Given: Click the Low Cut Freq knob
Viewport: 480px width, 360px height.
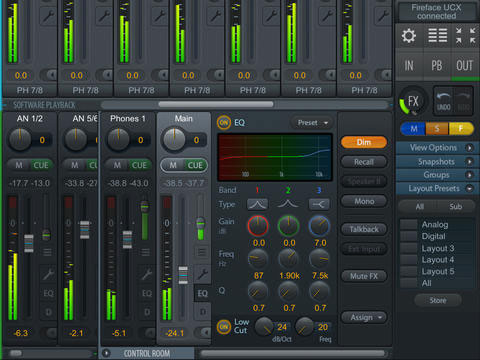Looking at the screenshot, I should click(305, 327).
